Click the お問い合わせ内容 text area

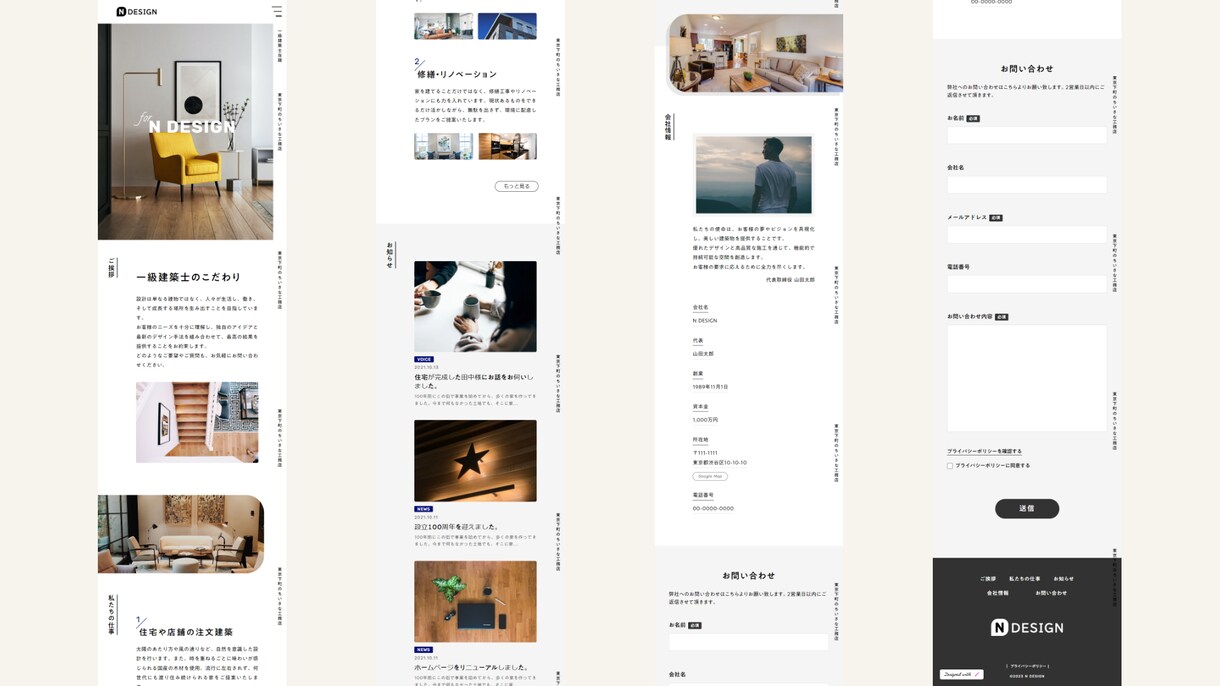[x=1027, y=378]
